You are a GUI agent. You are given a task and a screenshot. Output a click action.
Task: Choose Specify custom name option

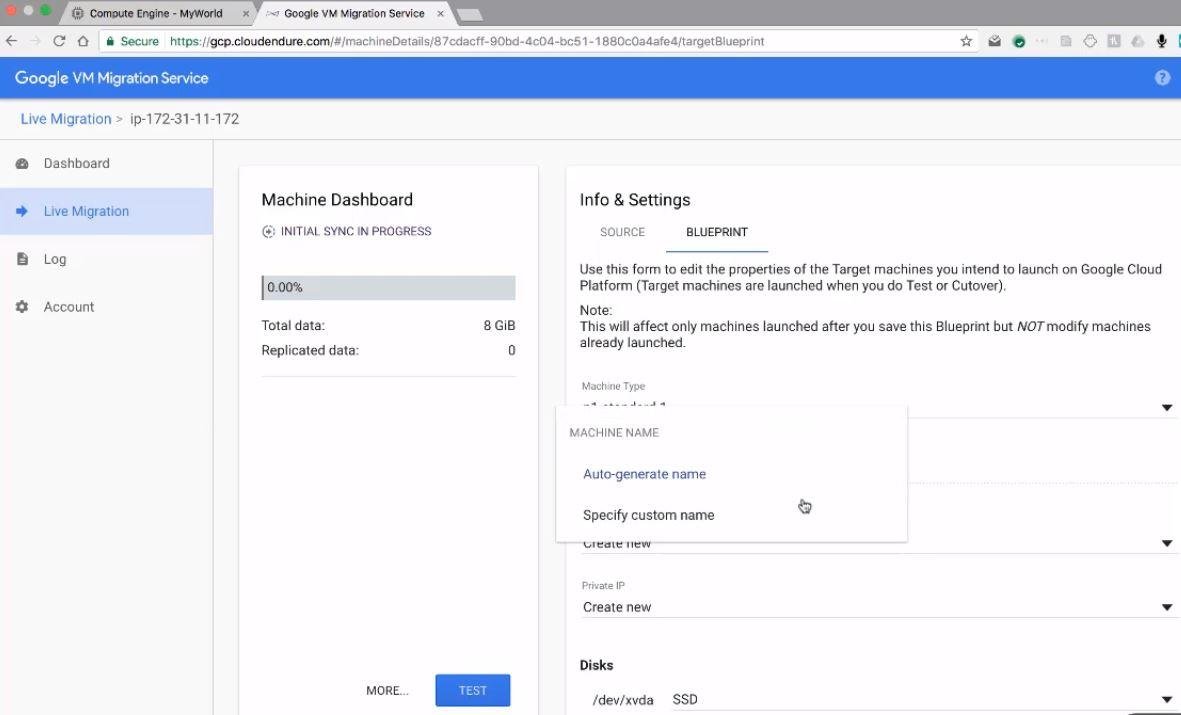coord(648,515)
